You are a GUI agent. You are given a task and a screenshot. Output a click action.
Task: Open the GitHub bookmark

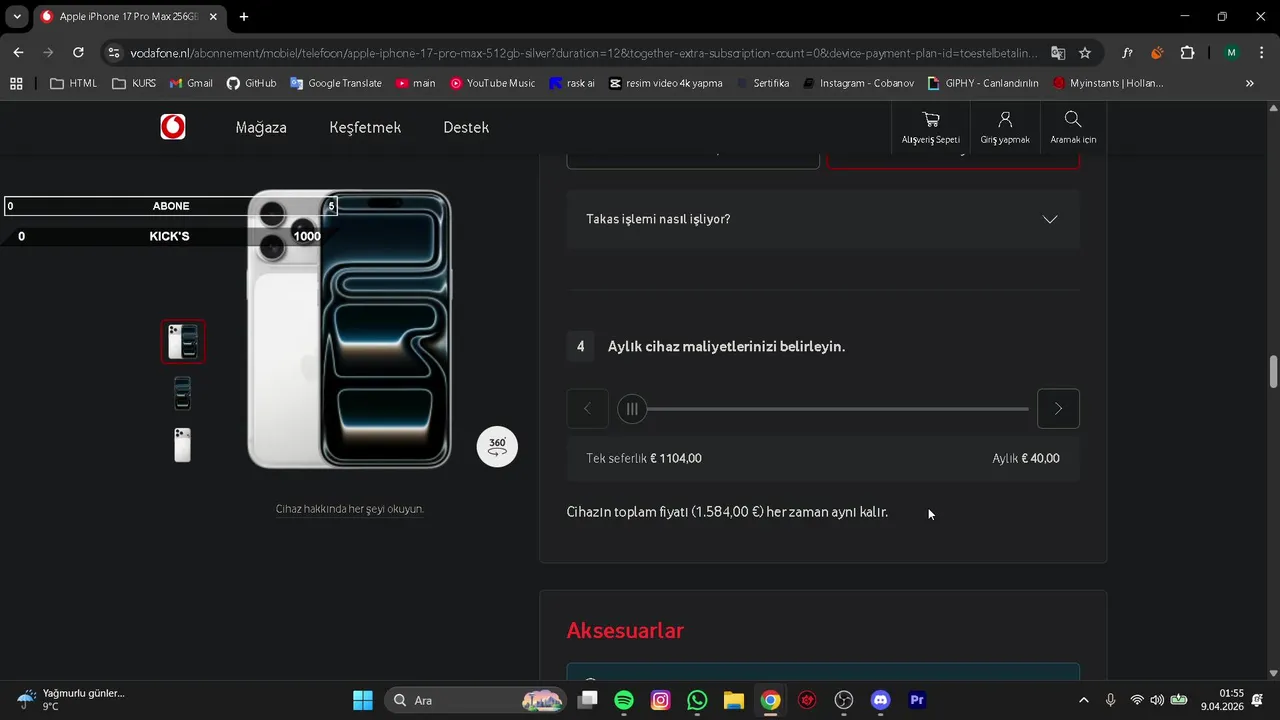tap(251, 83)
